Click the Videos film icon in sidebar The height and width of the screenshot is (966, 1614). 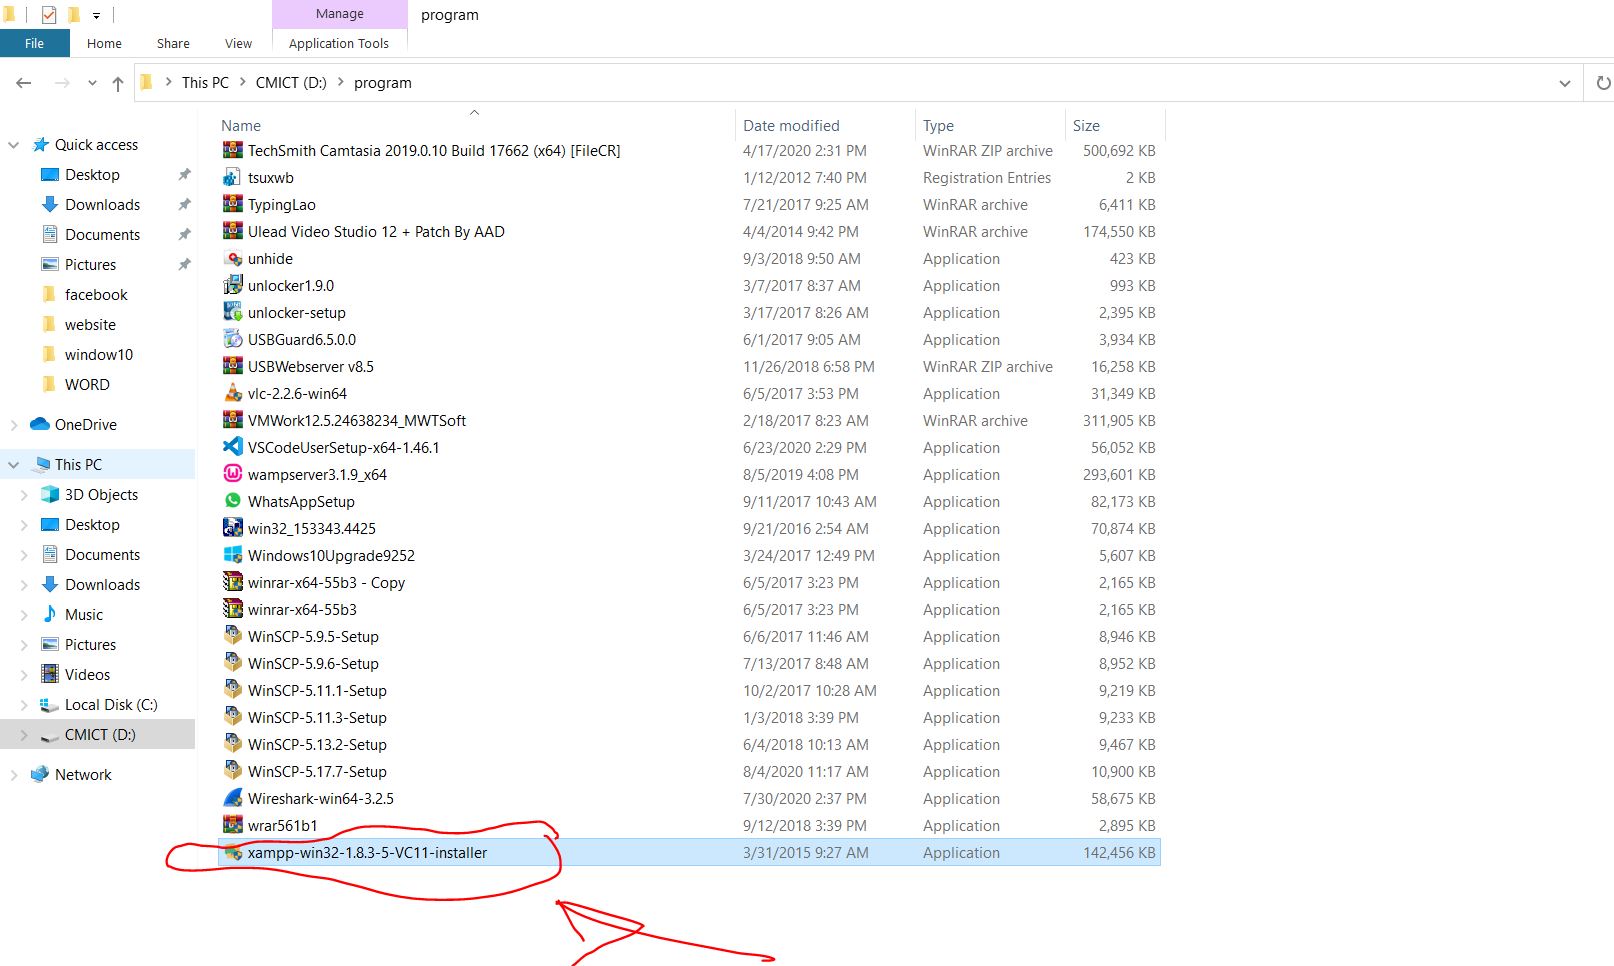50,674
